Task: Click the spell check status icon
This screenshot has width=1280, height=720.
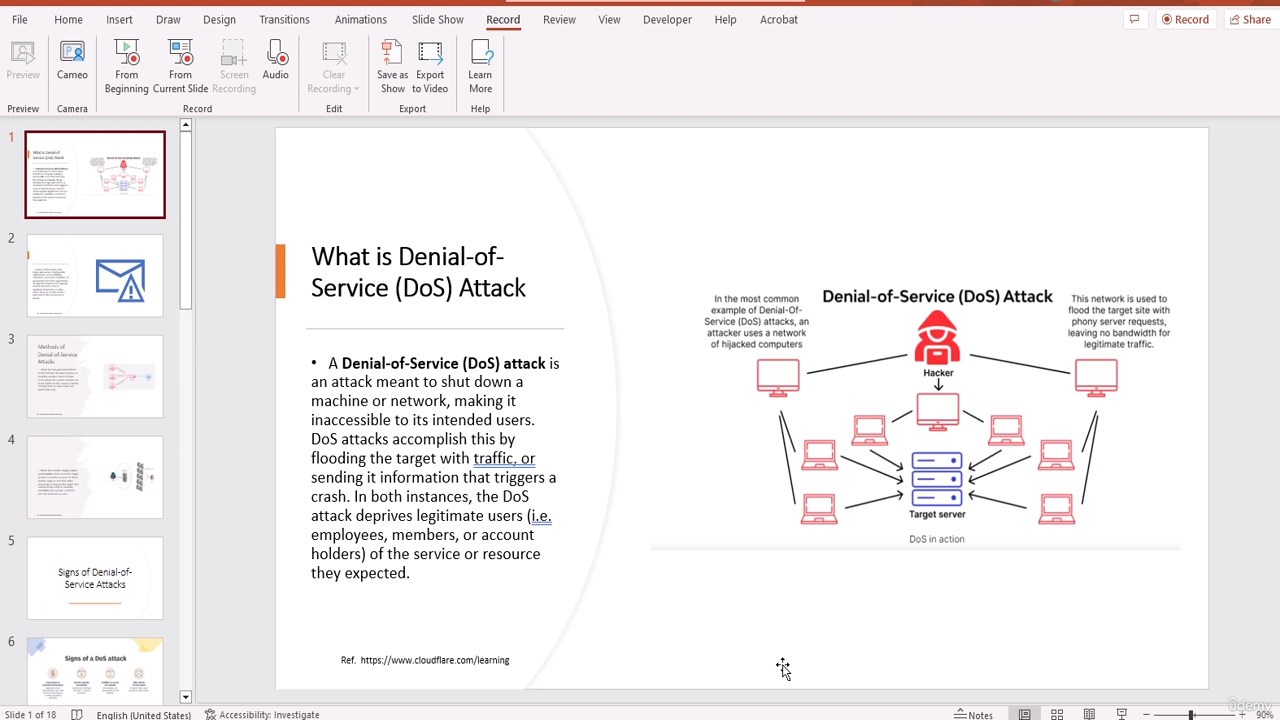Action: coord(77,714)
